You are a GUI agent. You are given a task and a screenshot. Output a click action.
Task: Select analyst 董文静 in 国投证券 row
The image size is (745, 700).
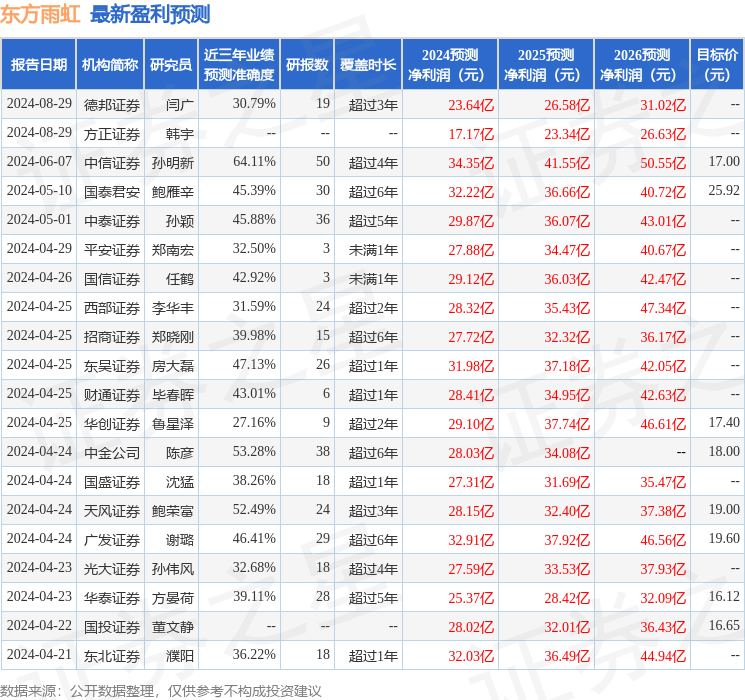(172, 627)
